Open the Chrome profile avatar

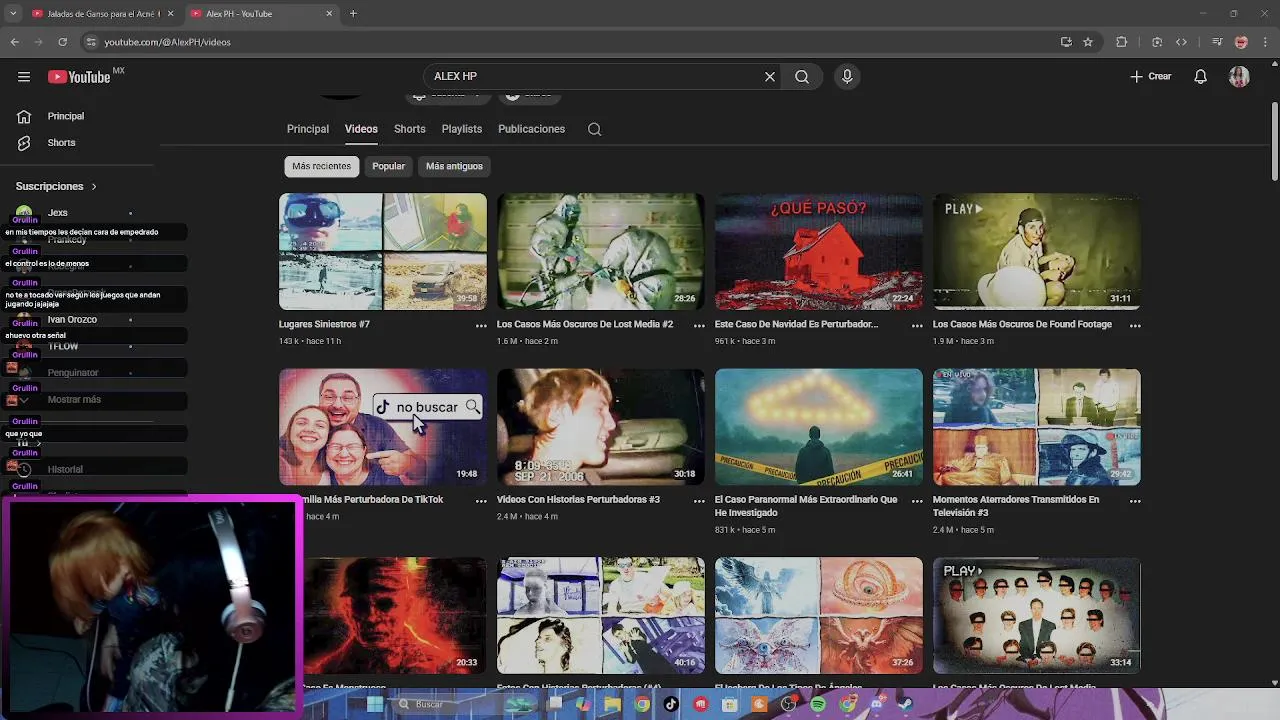tap(1241, 42)
